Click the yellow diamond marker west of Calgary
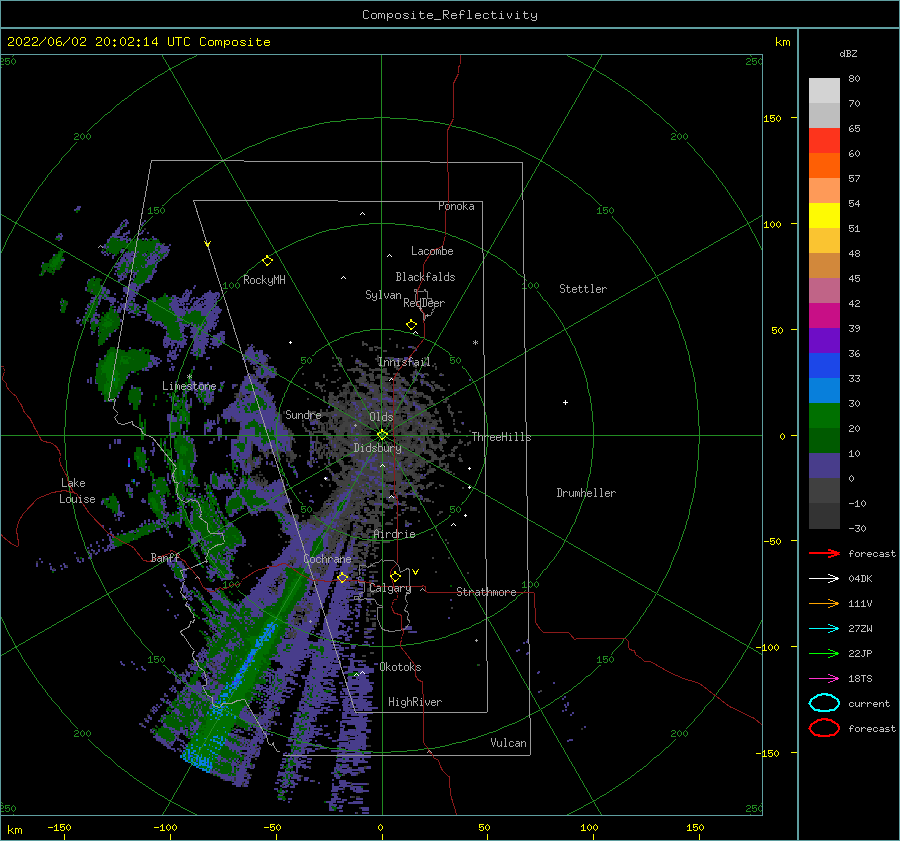Image resolution: width=900 pixels, height=841 pixels. [x=342, y=577]
